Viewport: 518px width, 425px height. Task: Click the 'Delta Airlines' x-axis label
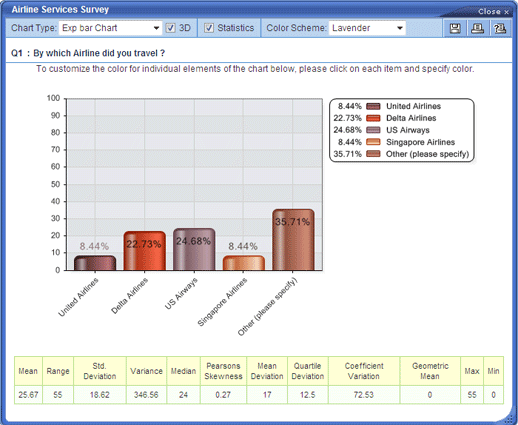pyautogui.click(x=129, y=296)
